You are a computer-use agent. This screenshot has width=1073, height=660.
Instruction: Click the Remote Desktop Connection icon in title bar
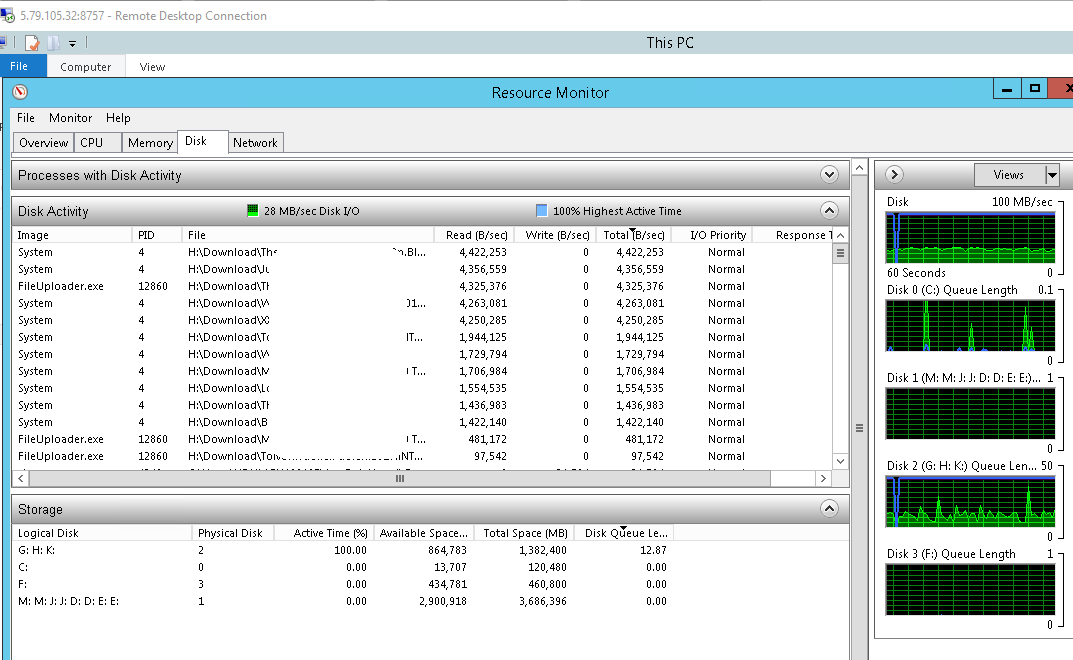click(8, 16)
